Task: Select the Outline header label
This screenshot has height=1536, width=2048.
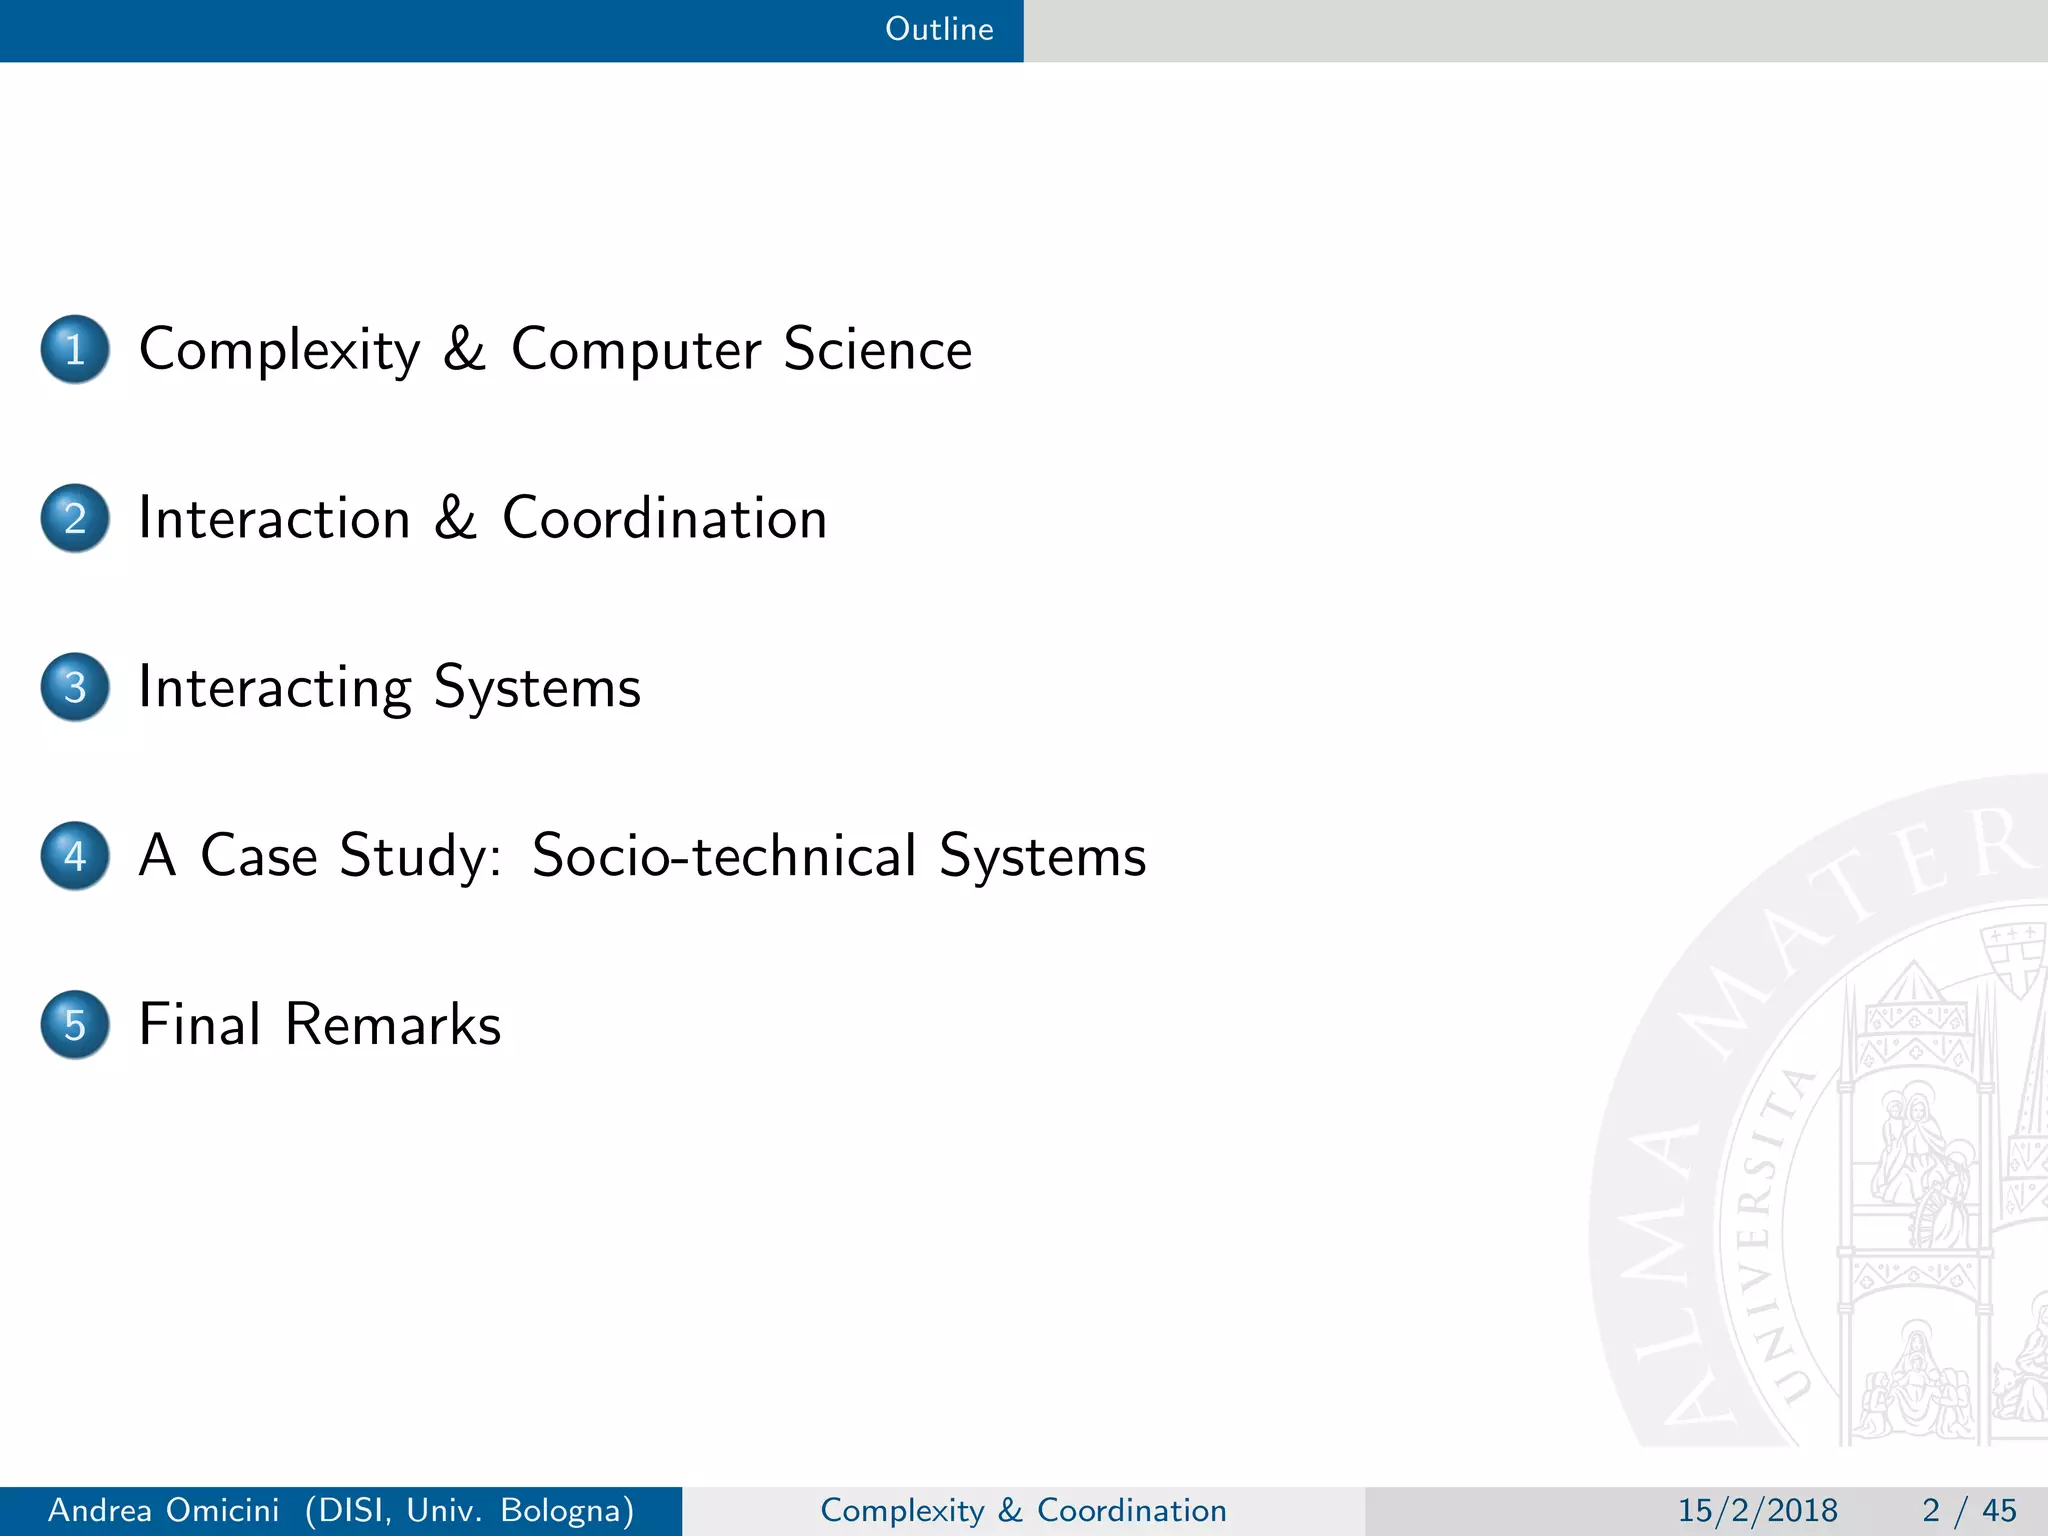Action: [x=938, y=29]
